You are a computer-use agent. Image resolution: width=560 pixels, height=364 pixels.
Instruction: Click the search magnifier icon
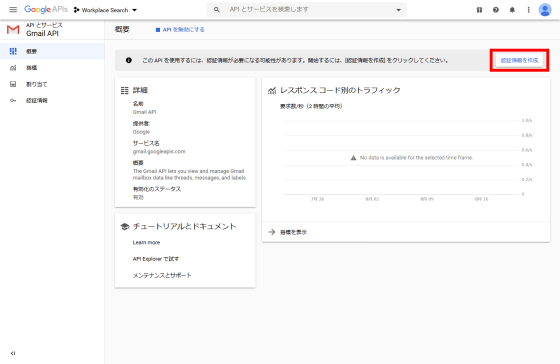216,10
